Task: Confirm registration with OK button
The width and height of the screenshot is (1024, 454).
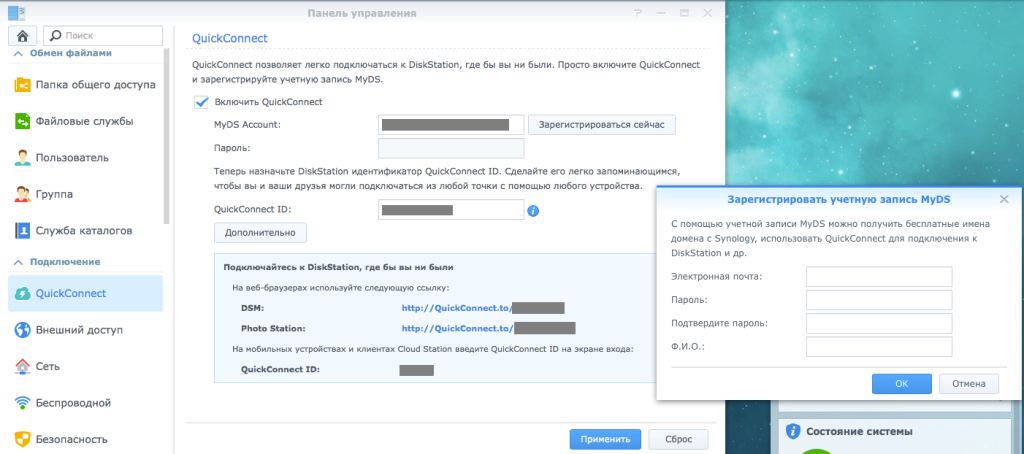Action: [901, 384]
